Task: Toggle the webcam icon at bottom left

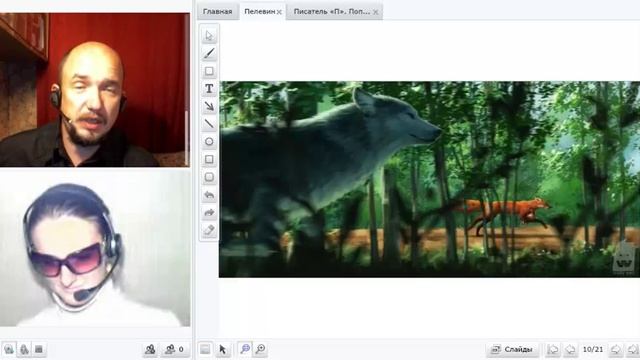Action: click(x=9, y=349)
